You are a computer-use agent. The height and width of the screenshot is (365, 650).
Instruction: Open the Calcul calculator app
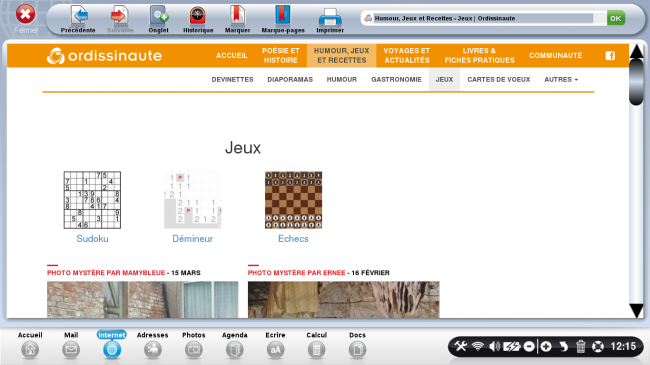316,345
